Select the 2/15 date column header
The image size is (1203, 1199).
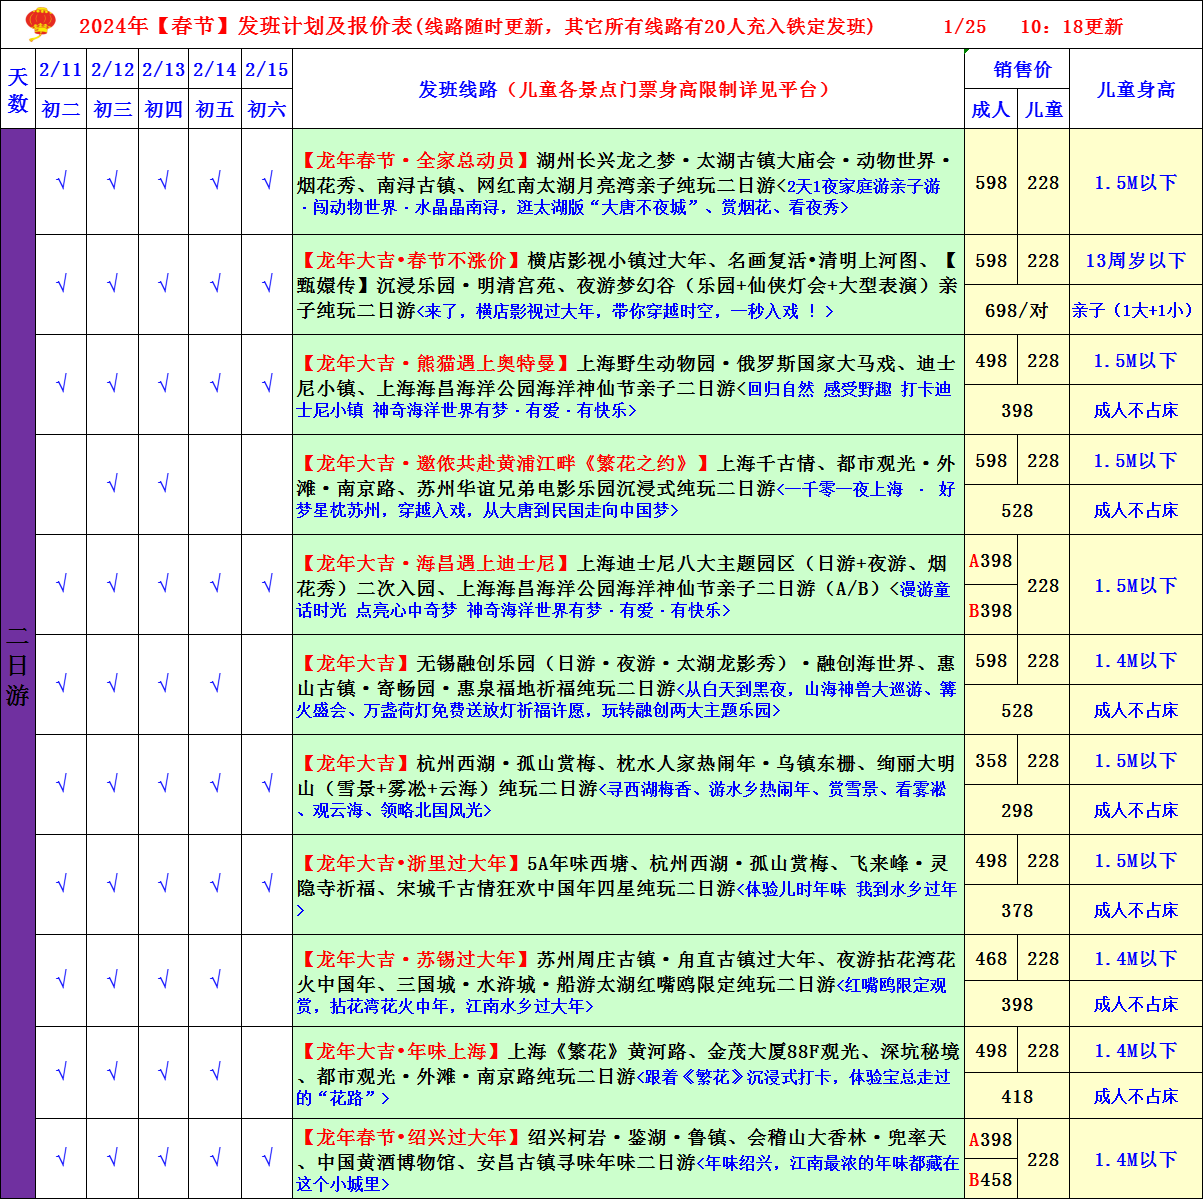tap(267, 70)
